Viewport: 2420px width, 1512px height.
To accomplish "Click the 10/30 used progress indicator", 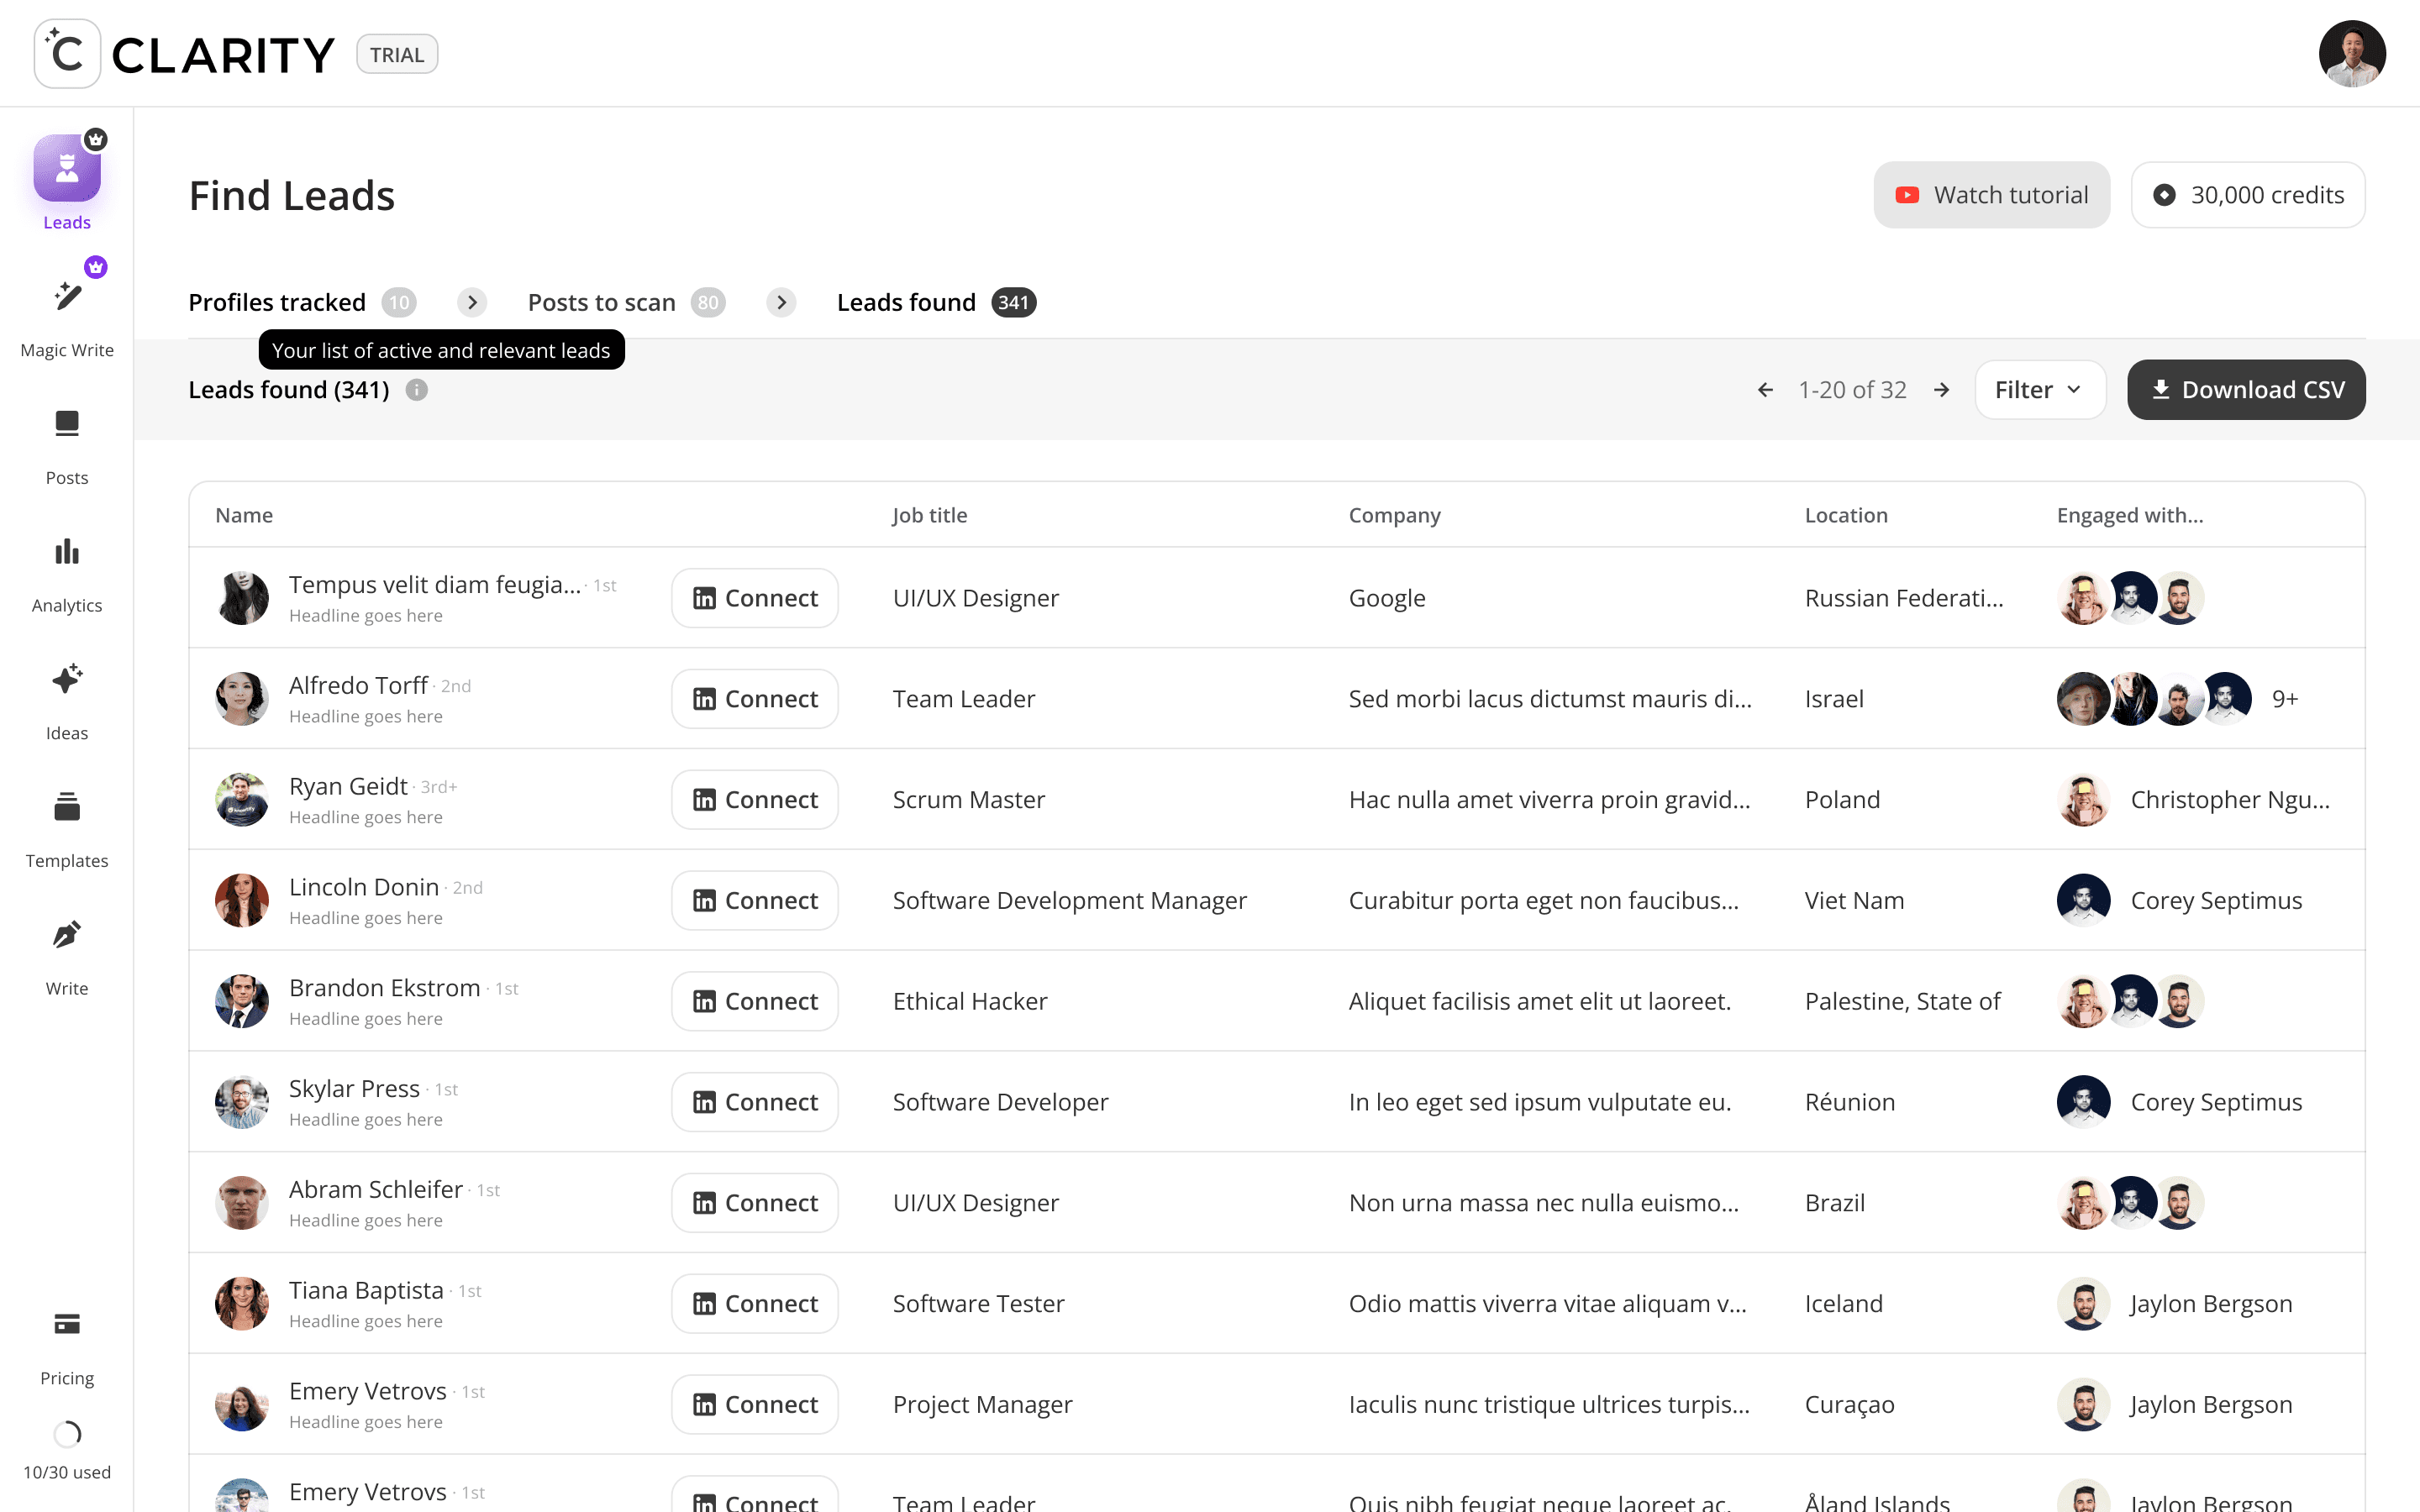I will point(67,1435).
